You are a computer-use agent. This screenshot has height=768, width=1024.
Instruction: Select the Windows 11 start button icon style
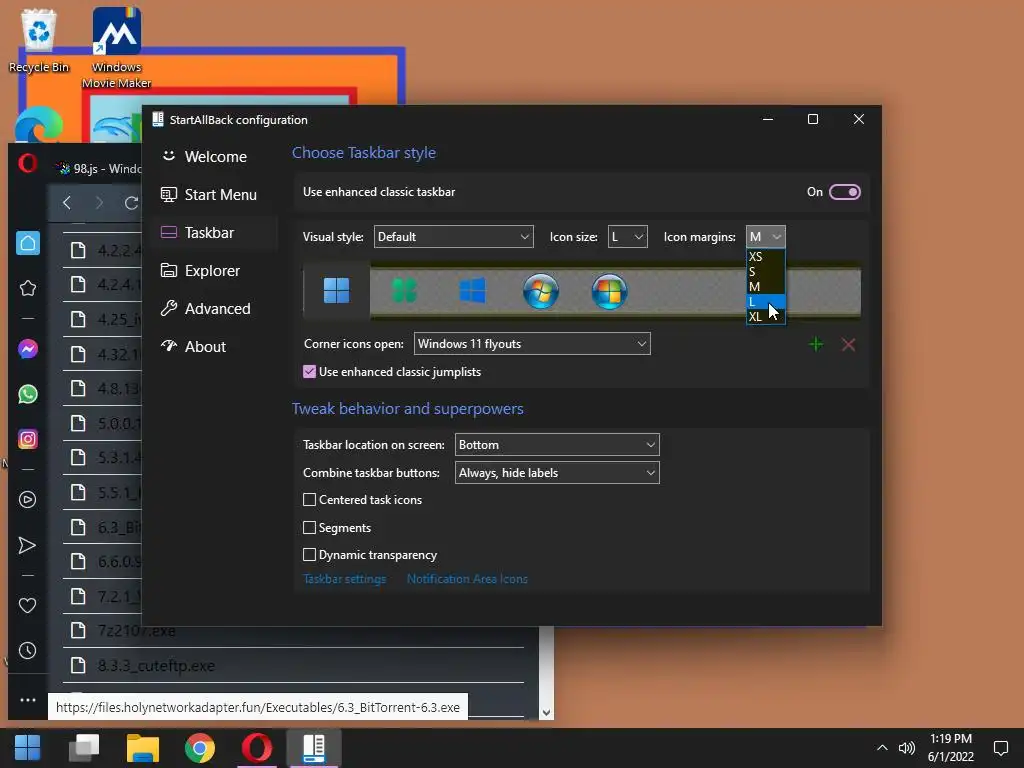click(336, 291)
